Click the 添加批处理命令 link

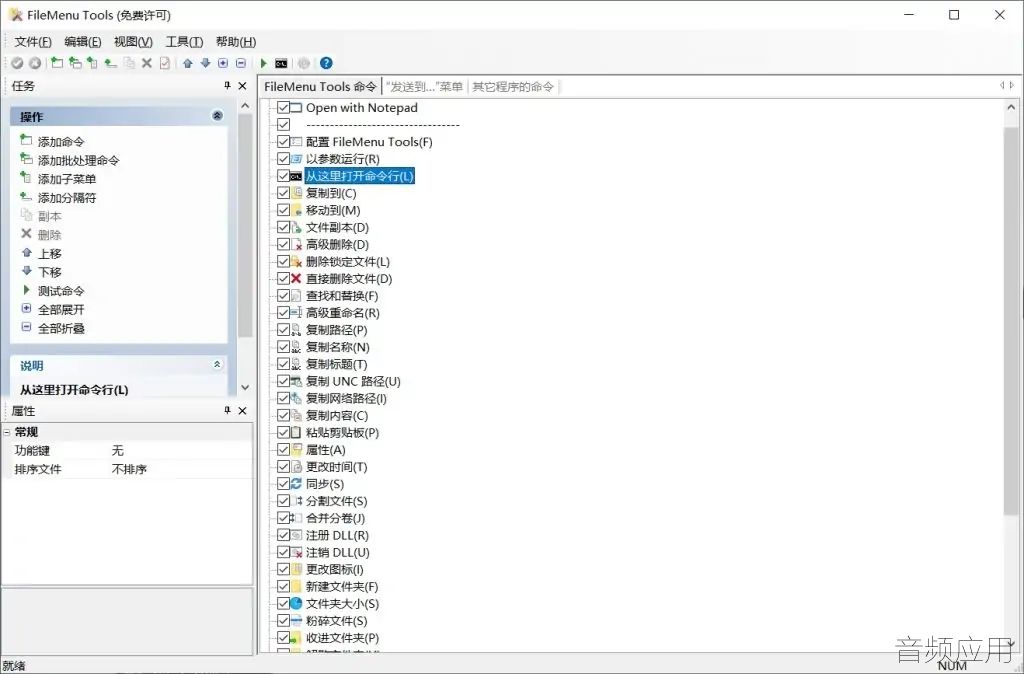(78, 160)
